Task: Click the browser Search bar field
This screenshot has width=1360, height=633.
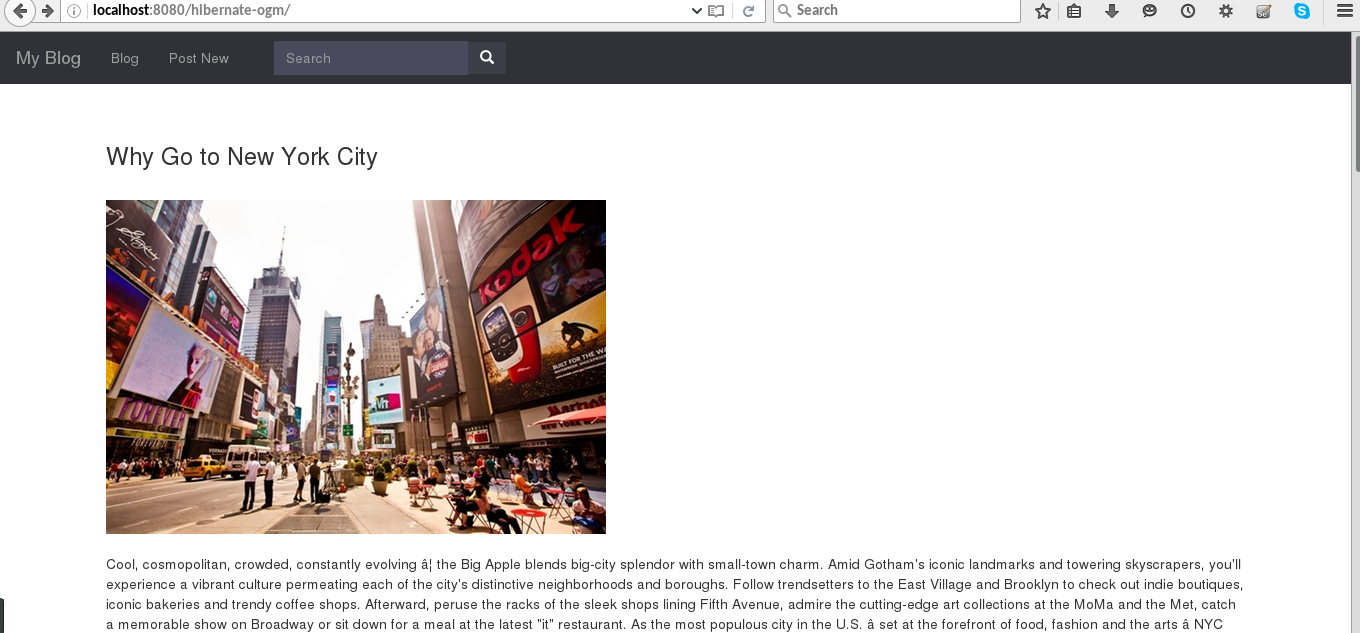Action: coord(896,11)
